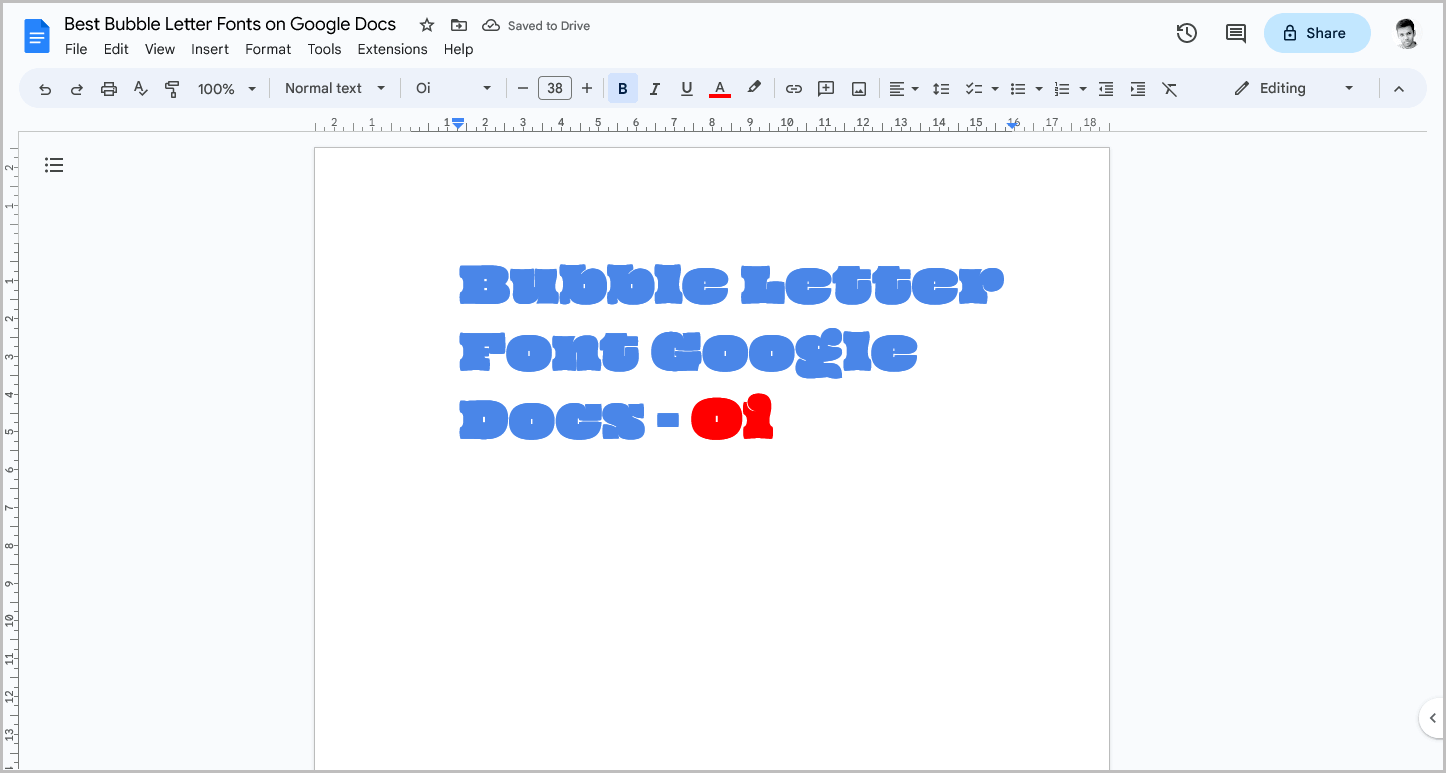Open the File menu

coord(76,49)
